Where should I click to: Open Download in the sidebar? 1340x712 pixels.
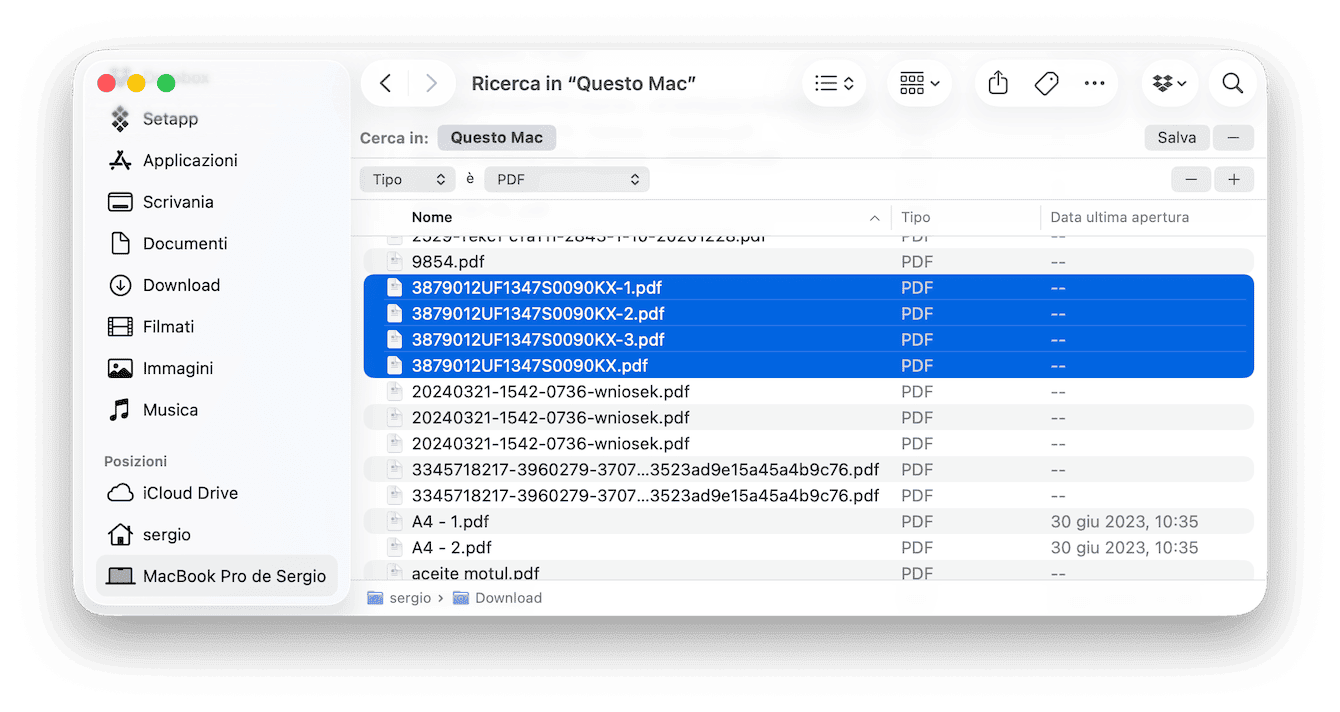(165, 285)
